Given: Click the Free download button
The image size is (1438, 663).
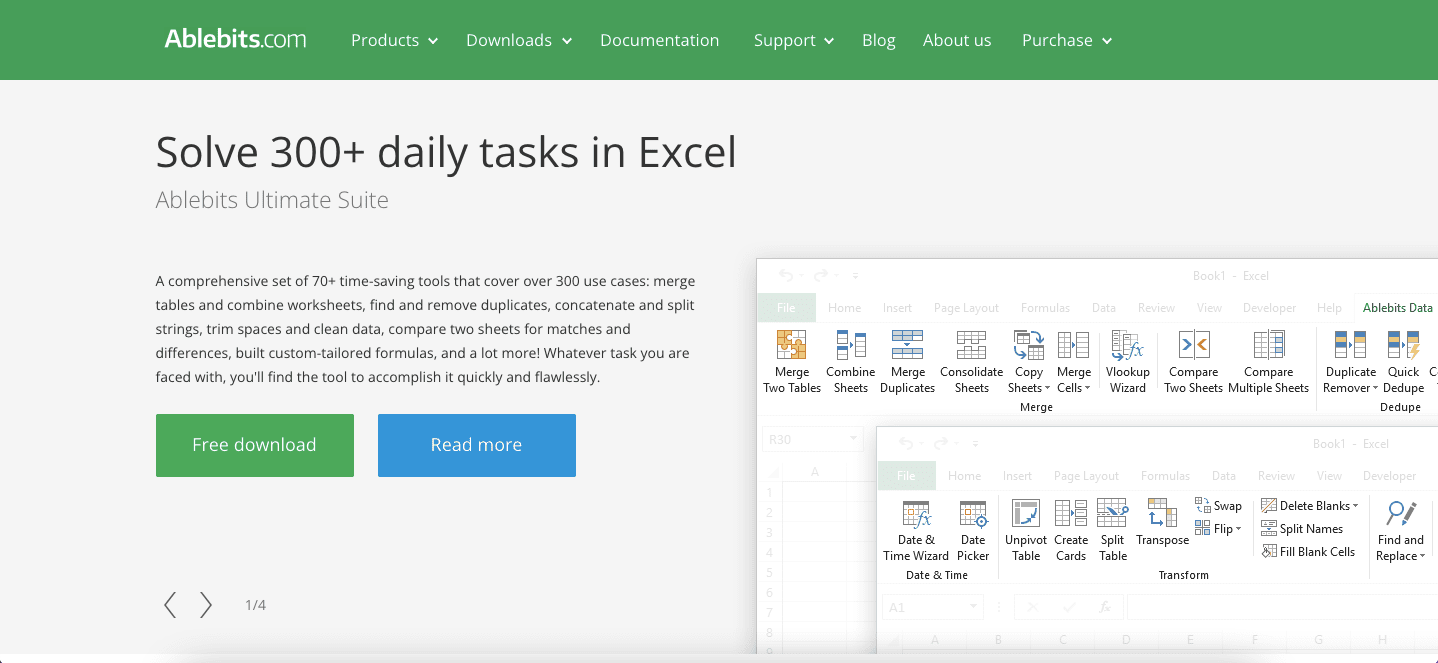Looking at the screenshot, I should 255,445.
